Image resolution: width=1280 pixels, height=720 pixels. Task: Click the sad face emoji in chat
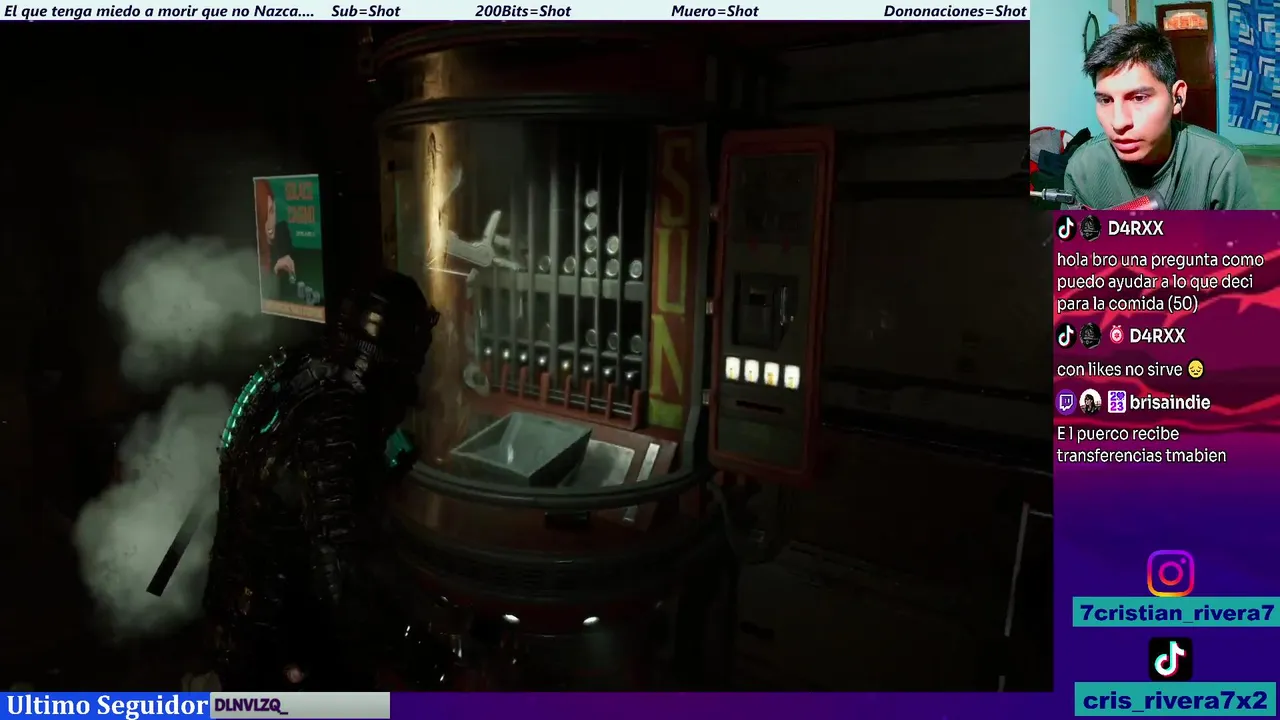click(1195, 370)
